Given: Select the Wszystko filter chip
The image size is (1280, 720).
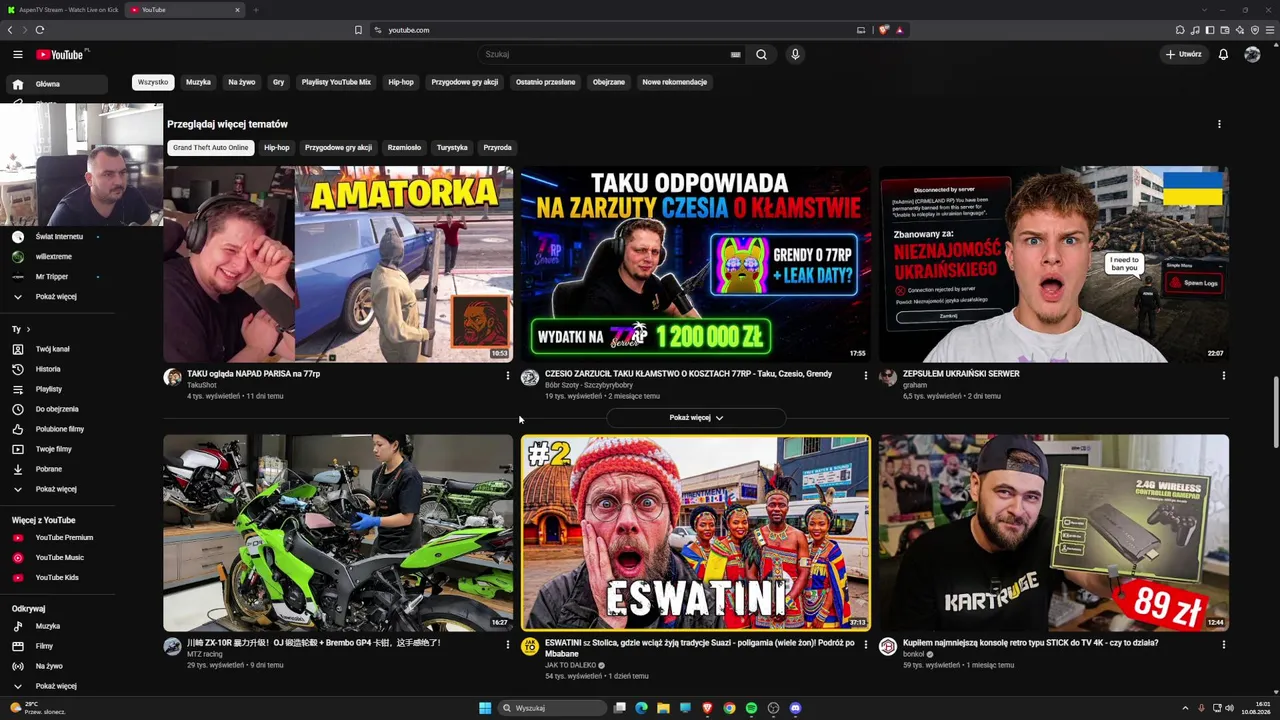Looking at the screenshot, I should (x=153, y=82).
